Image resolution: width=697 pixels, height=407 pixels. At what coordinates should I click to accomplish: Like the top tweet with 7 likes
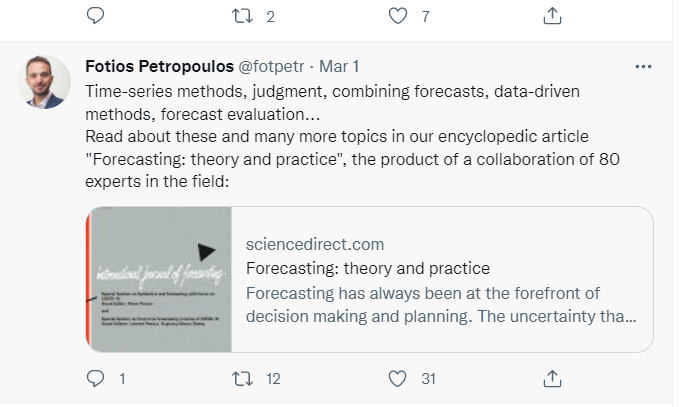tap(397, 16)
